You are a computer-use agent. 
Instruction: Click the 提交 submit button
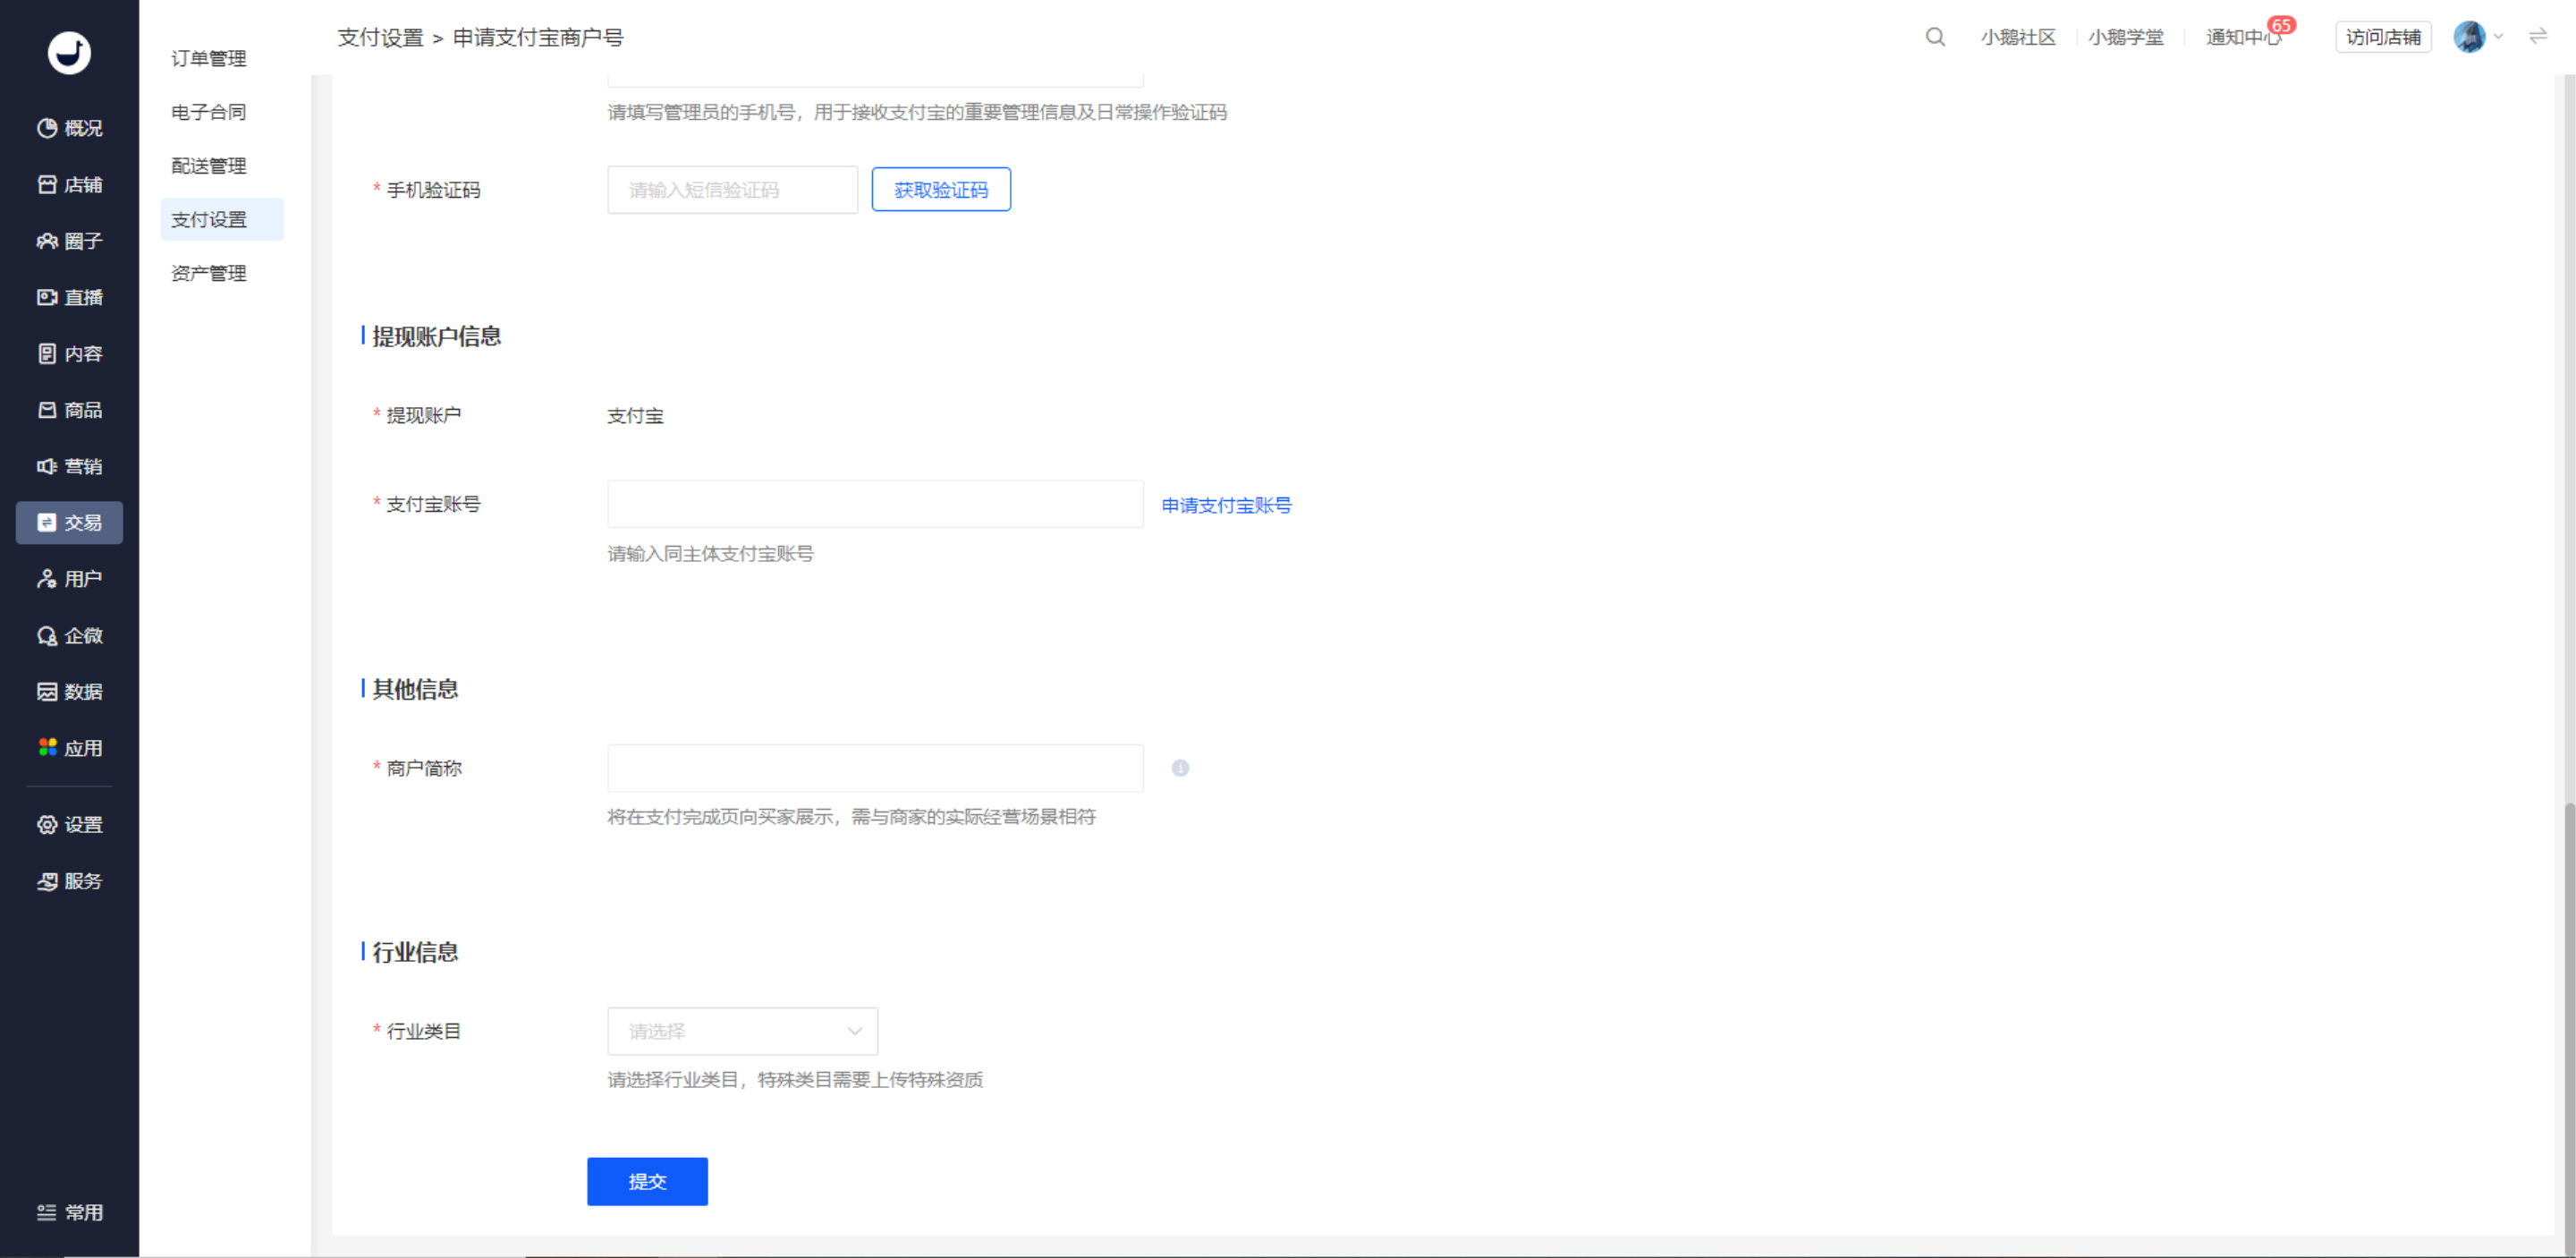pos(647,1181)
